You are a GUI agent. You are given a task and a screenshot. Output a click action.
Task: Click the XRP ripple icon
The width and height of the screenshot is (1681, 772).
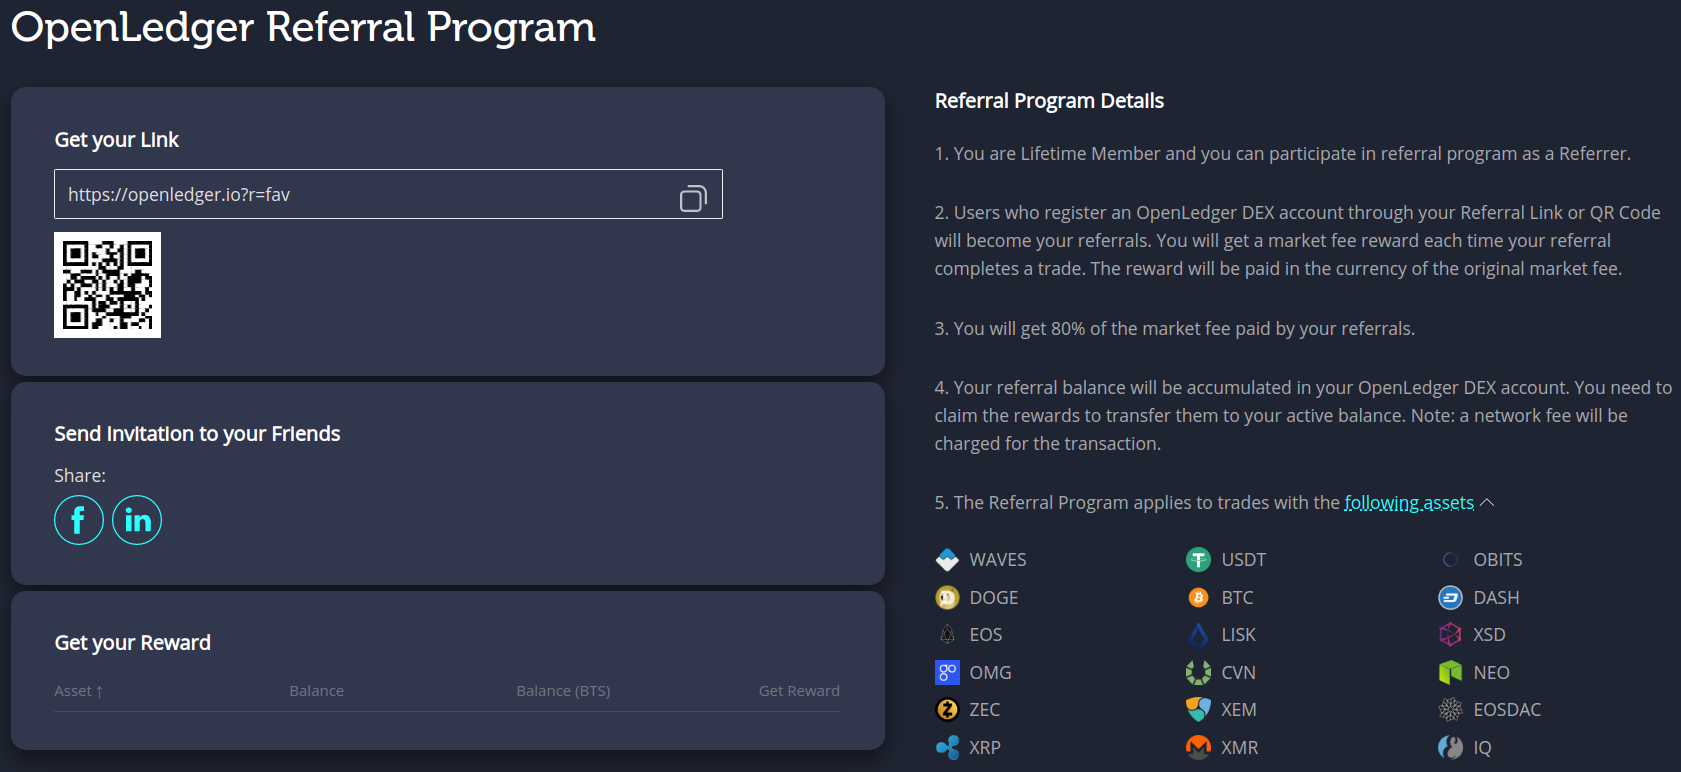tap(947, 748)
